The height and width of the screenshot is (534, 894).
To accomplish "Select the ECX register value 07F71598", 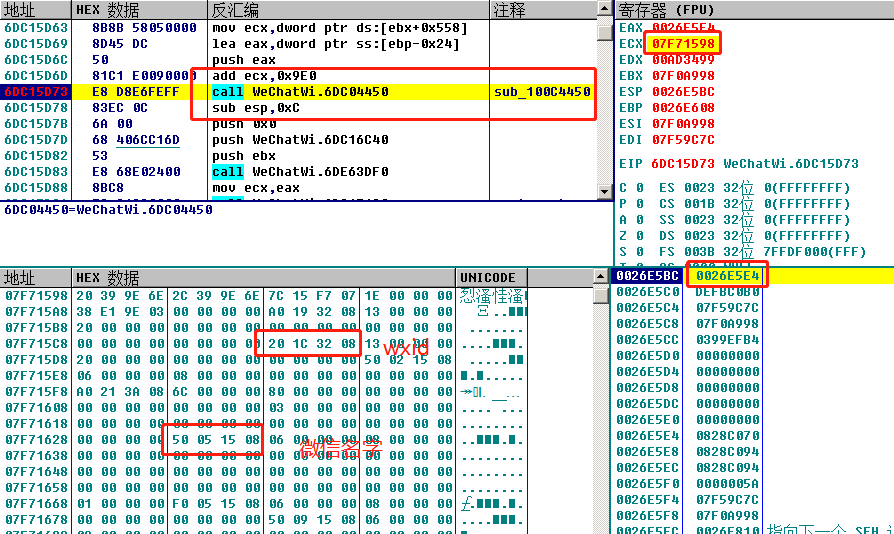I will click(x=683, y=44).
